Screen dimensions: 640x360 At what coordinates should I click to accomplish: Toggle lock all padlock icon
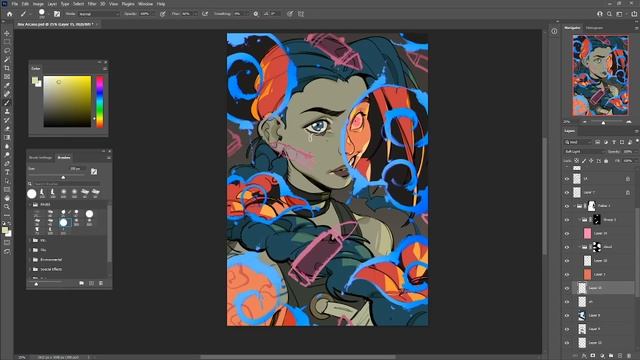pyautogui.click(x=606, y=161)
